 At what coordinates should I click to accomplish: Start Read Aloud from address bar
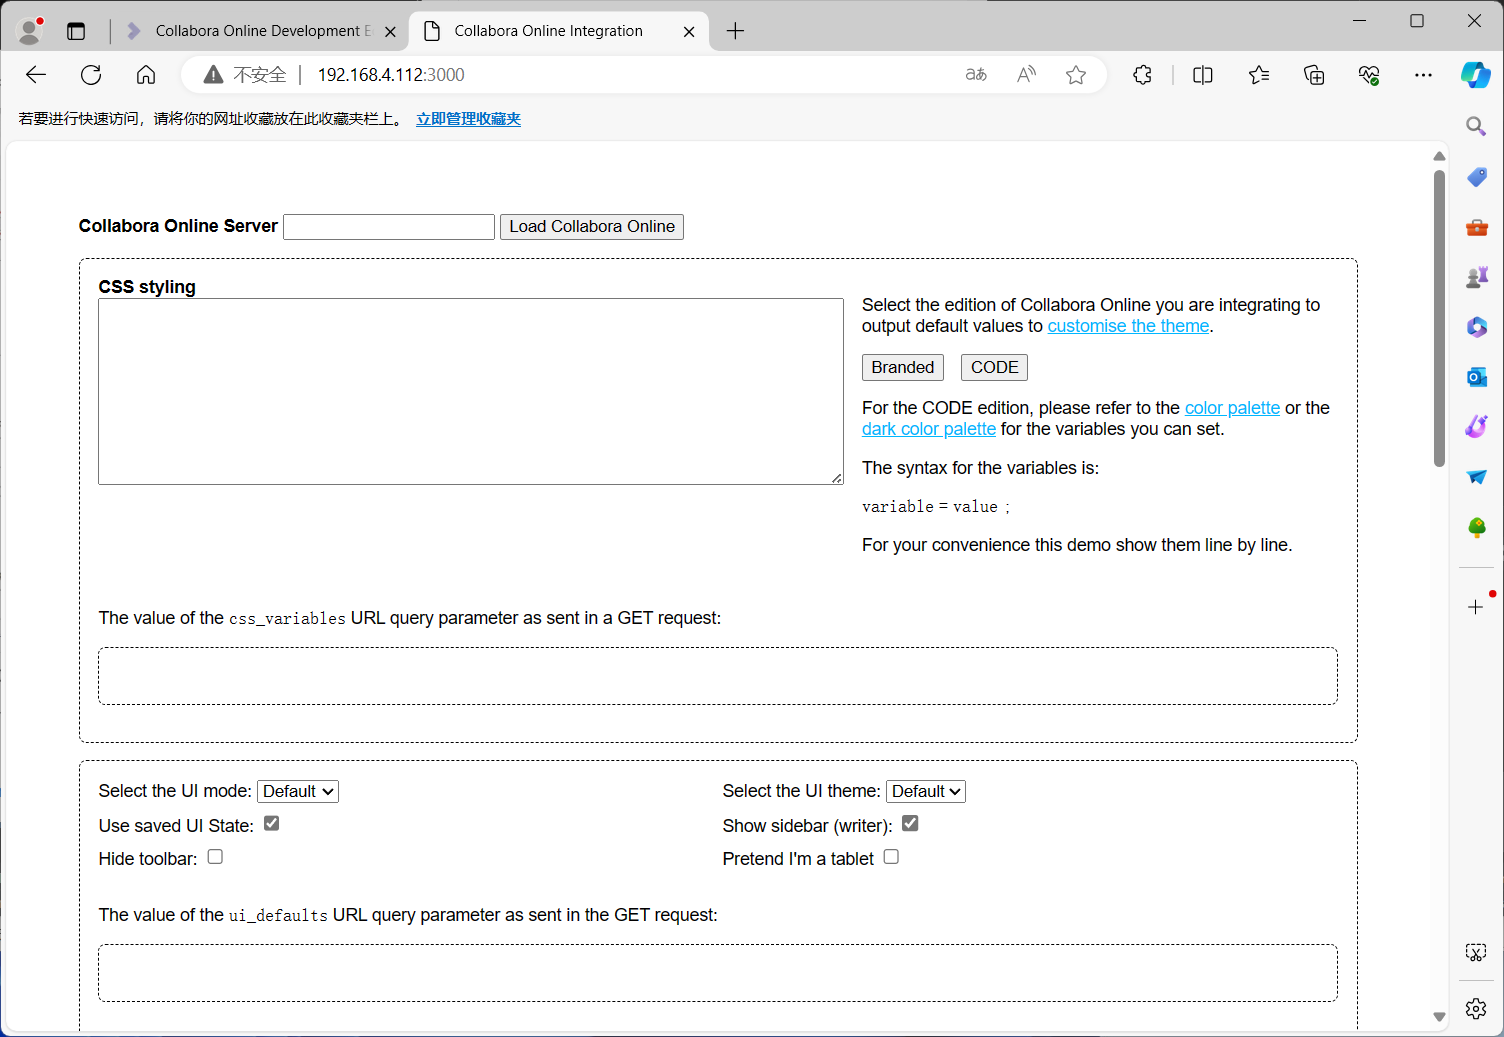[1026, 75]
